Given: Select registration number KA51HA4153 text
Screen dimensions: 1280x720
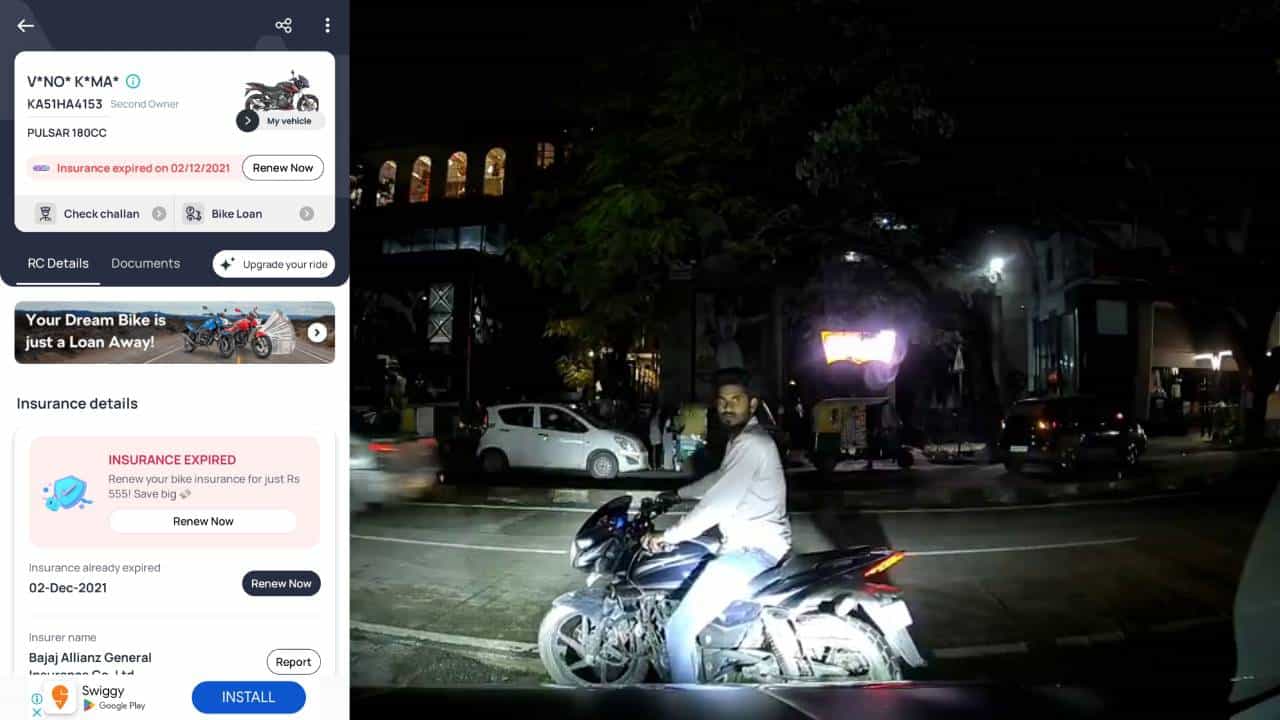Looking at the screenshot, I should point(65,104).
